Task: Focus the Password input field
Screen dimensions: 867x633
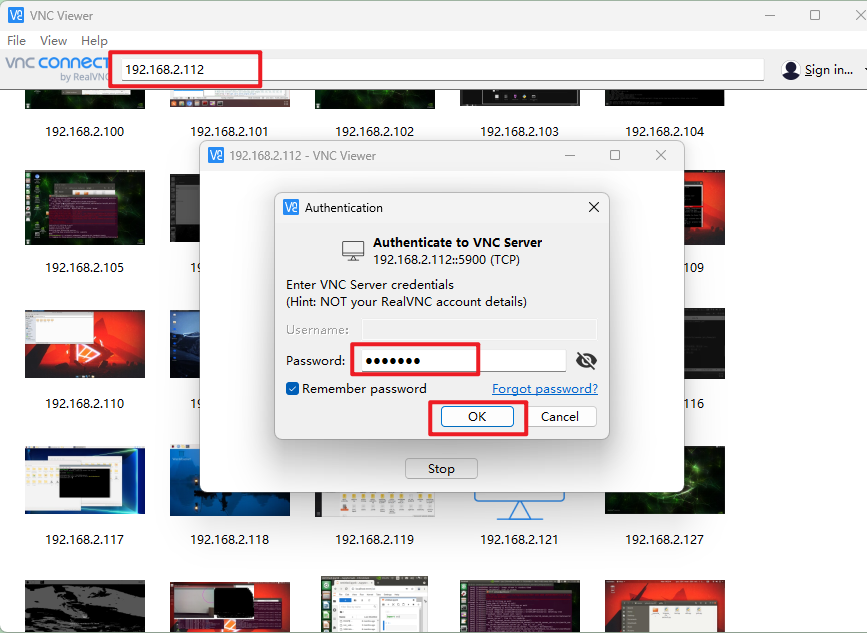Action: 464,361
